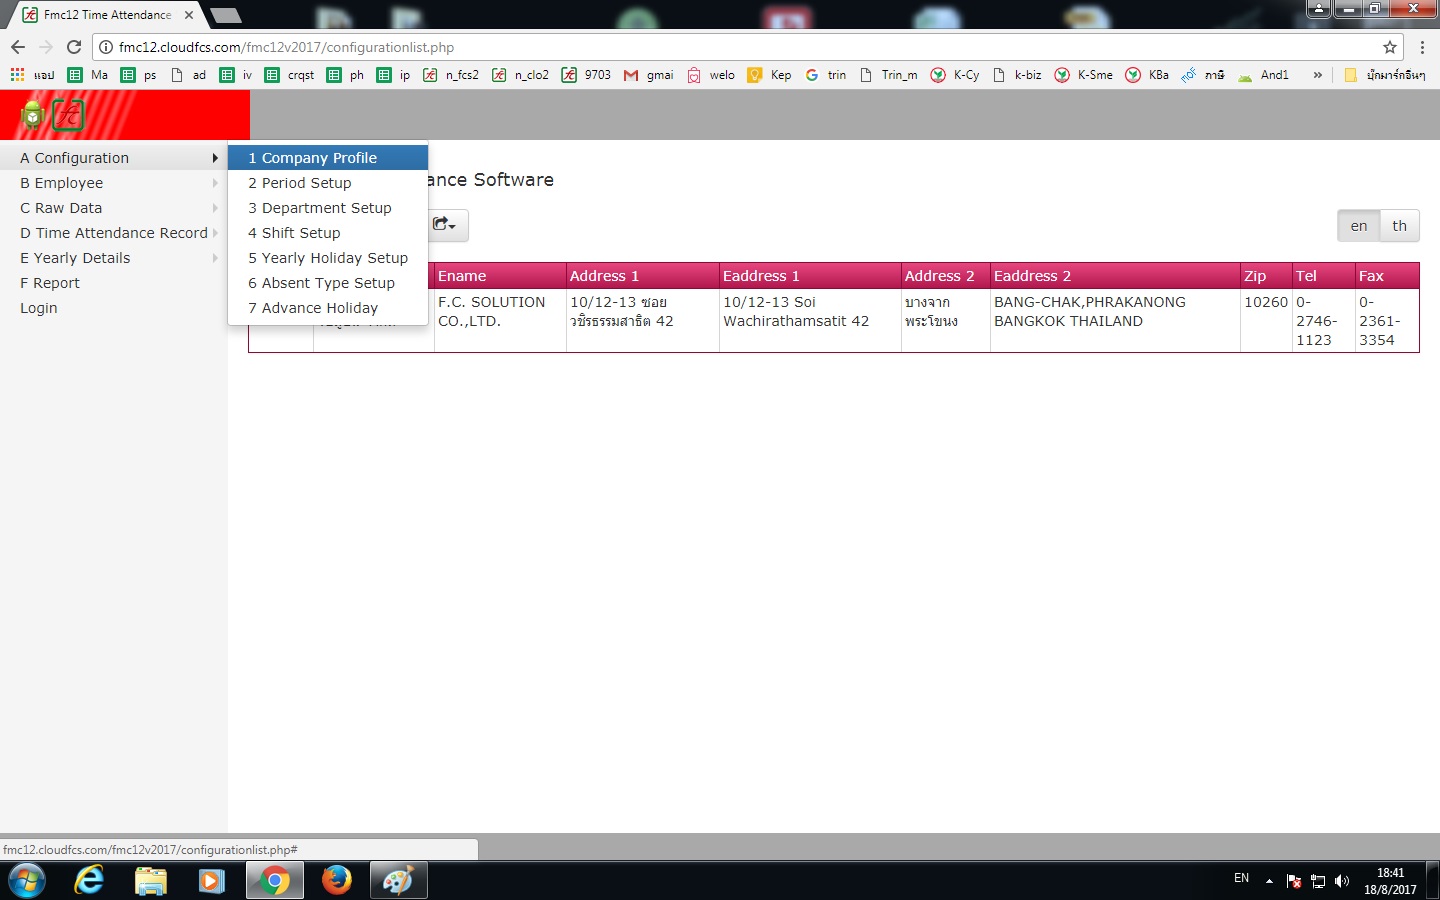The height and width of the screenshot is (900, 1440).
Task: Open the n_clo2 bookmark
Action: (520, 75)
